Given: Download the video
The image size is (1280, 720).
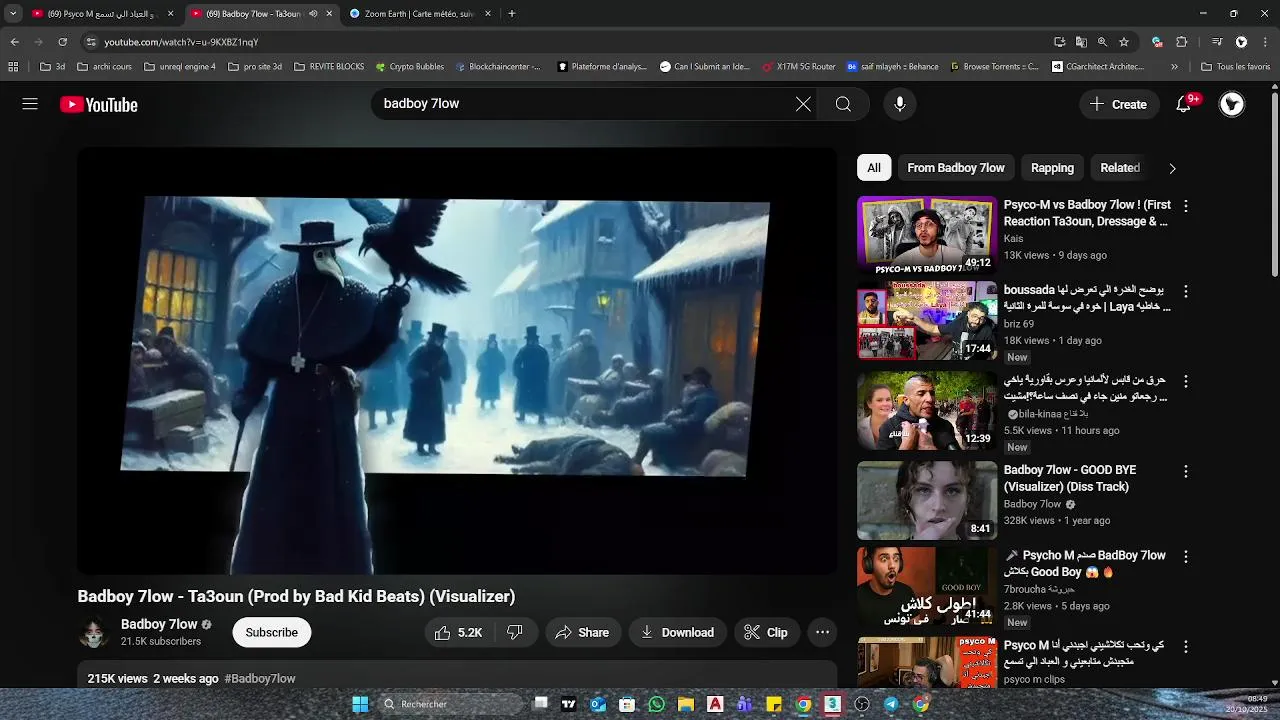Looking at the screenshot, I should pyautogui.click(x=677, y=632).
